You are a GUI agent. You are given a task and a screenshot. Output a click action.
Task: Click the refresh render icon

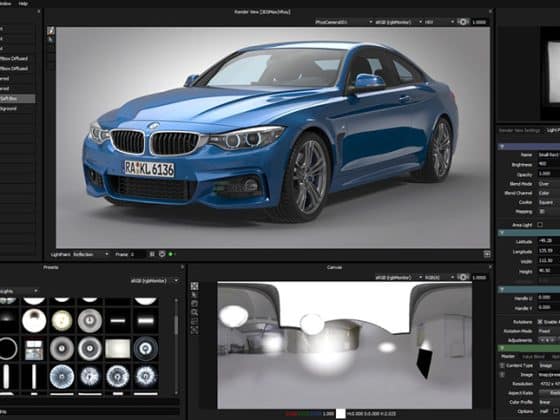pyautogui.click(x=162, y=254)
